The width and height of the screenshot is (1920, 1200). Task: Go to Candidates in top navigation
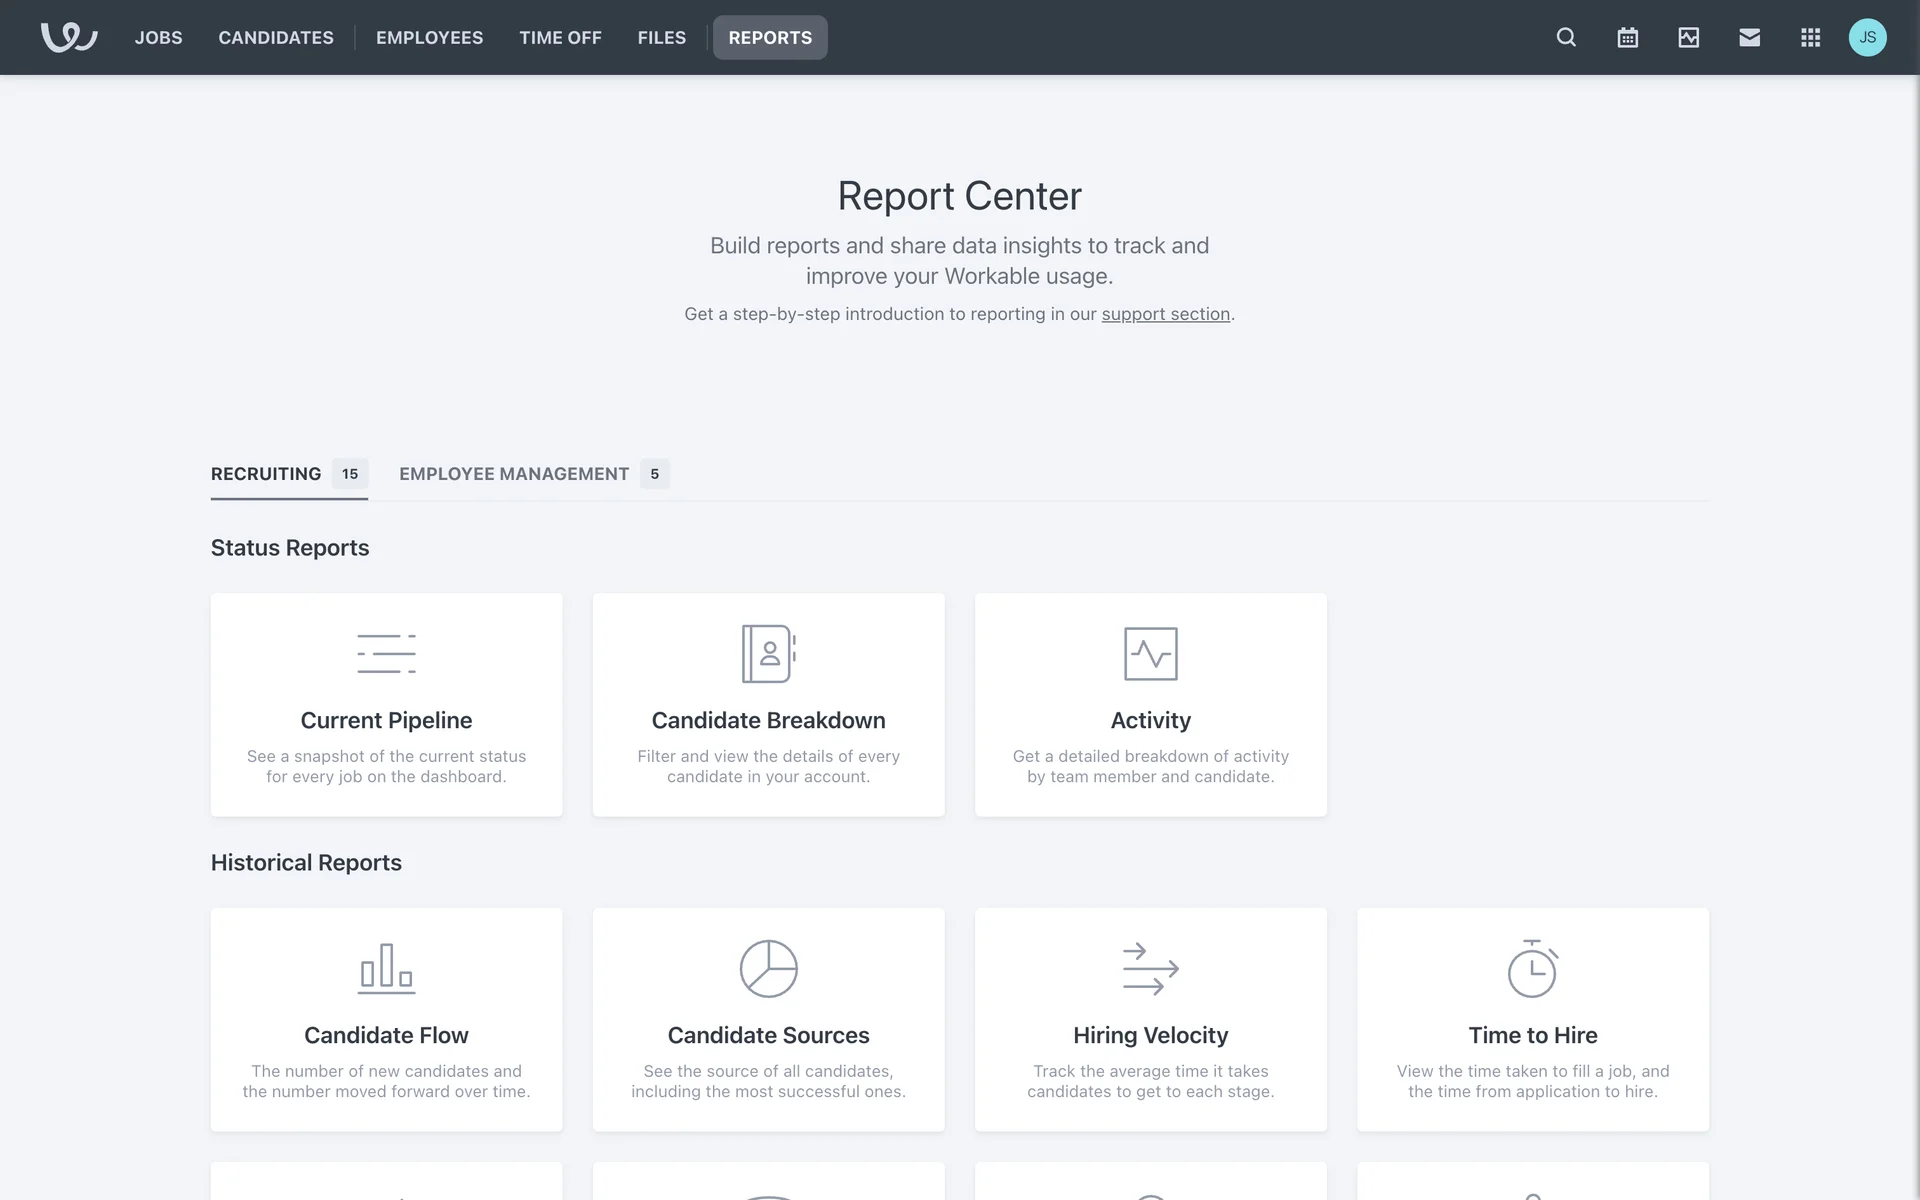[x=276, y=37]
